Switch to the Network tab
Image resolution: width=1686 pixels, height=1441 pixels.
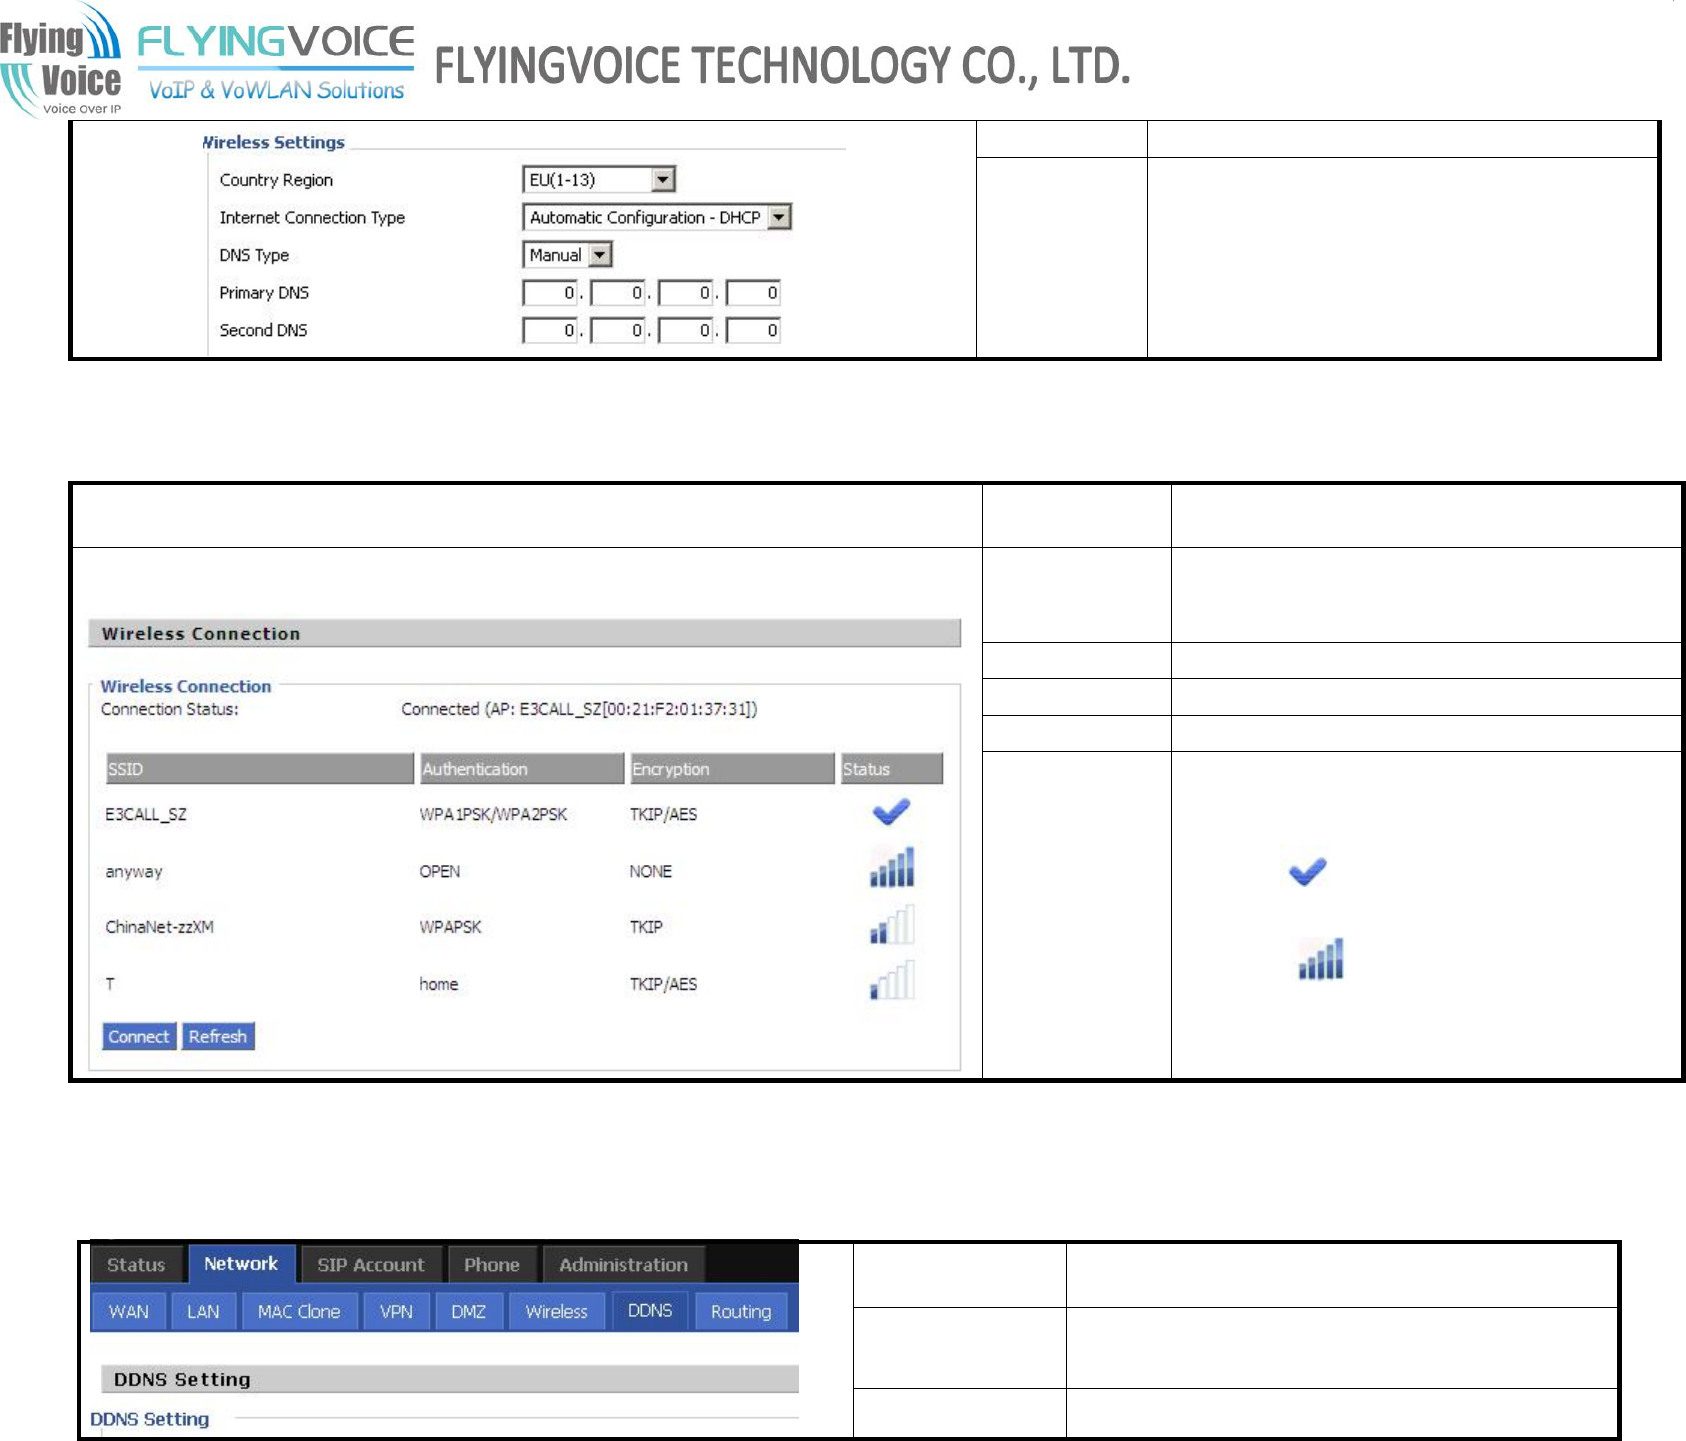(x=241, y=1263)
